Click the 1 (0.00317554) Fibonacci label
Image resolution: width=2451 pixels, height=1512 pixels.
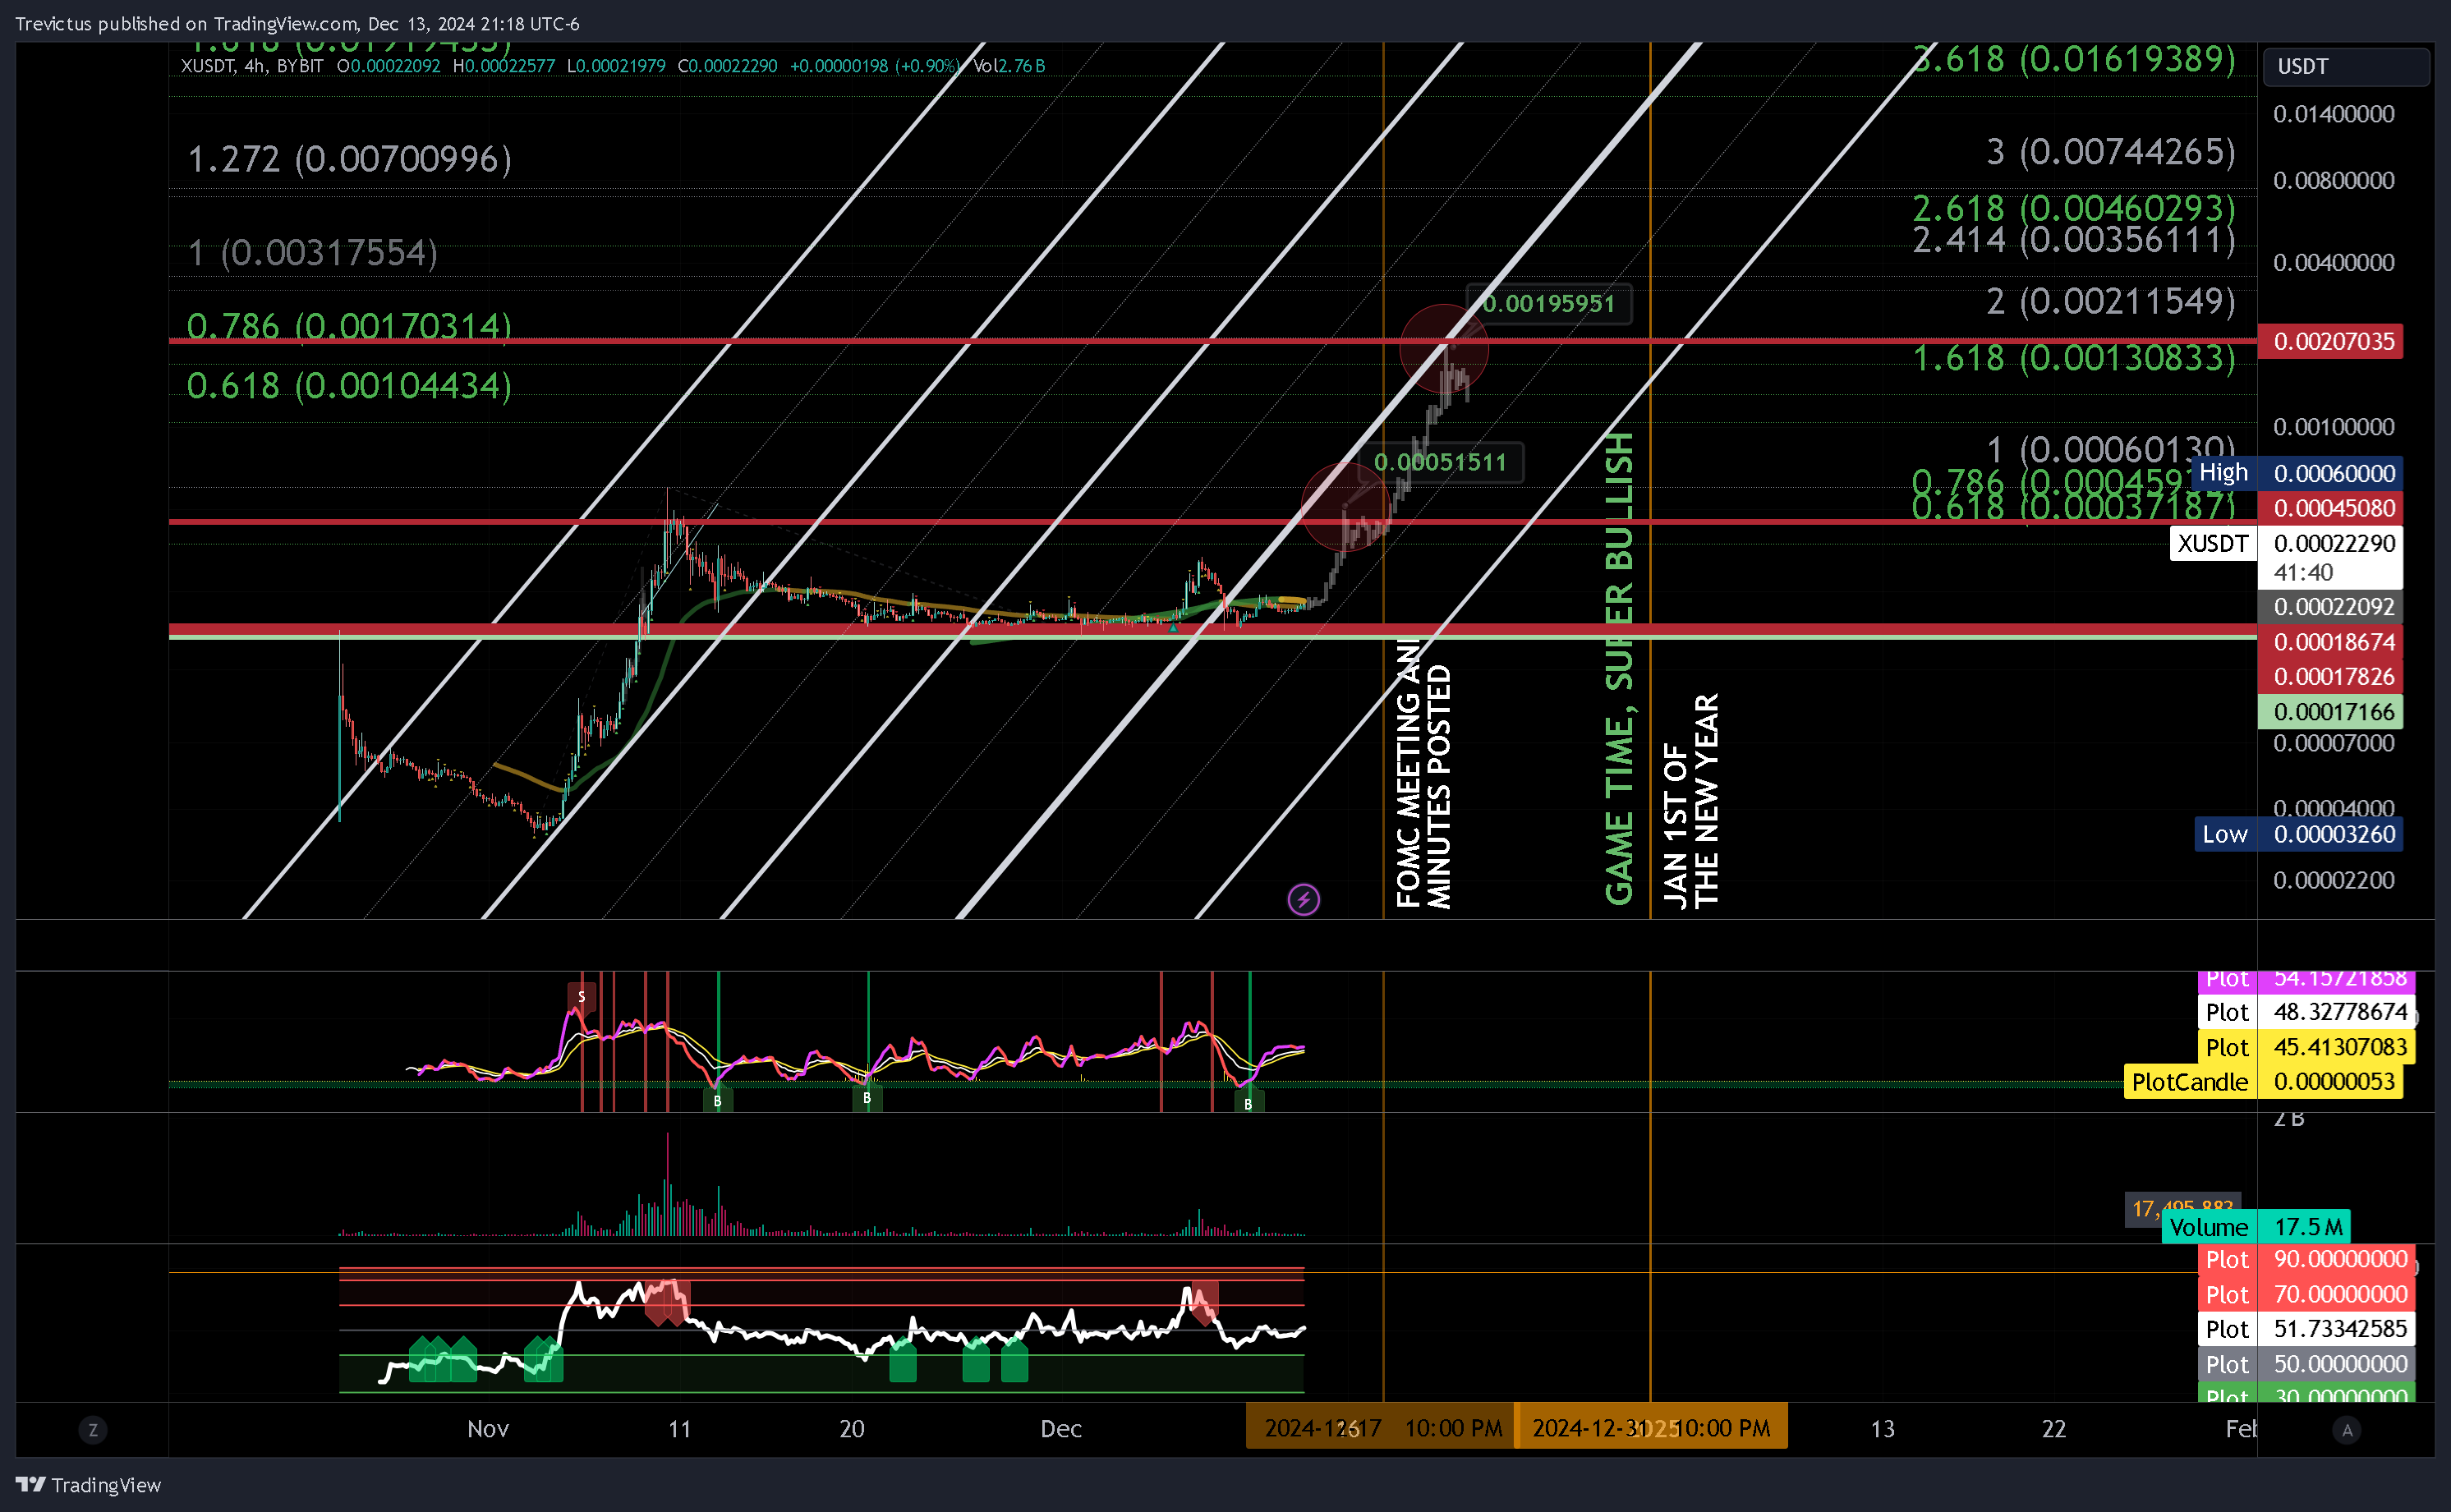tap(312, 251)
